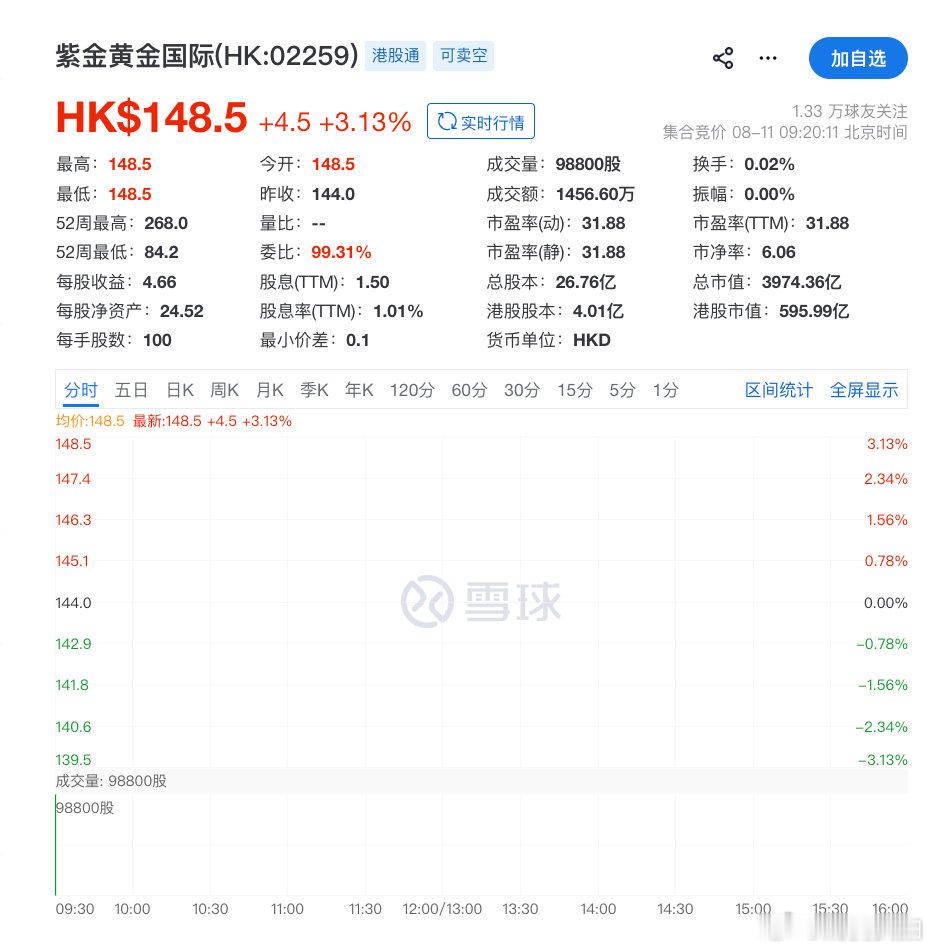Switch to the 60分 tab
Image resolution: width=932 pixels, height=950 pixels.
[469, 390]
